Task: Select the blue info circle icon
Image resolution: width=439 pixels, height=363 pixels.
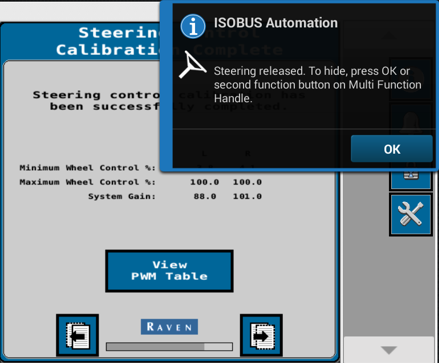Action: (193, 27)
